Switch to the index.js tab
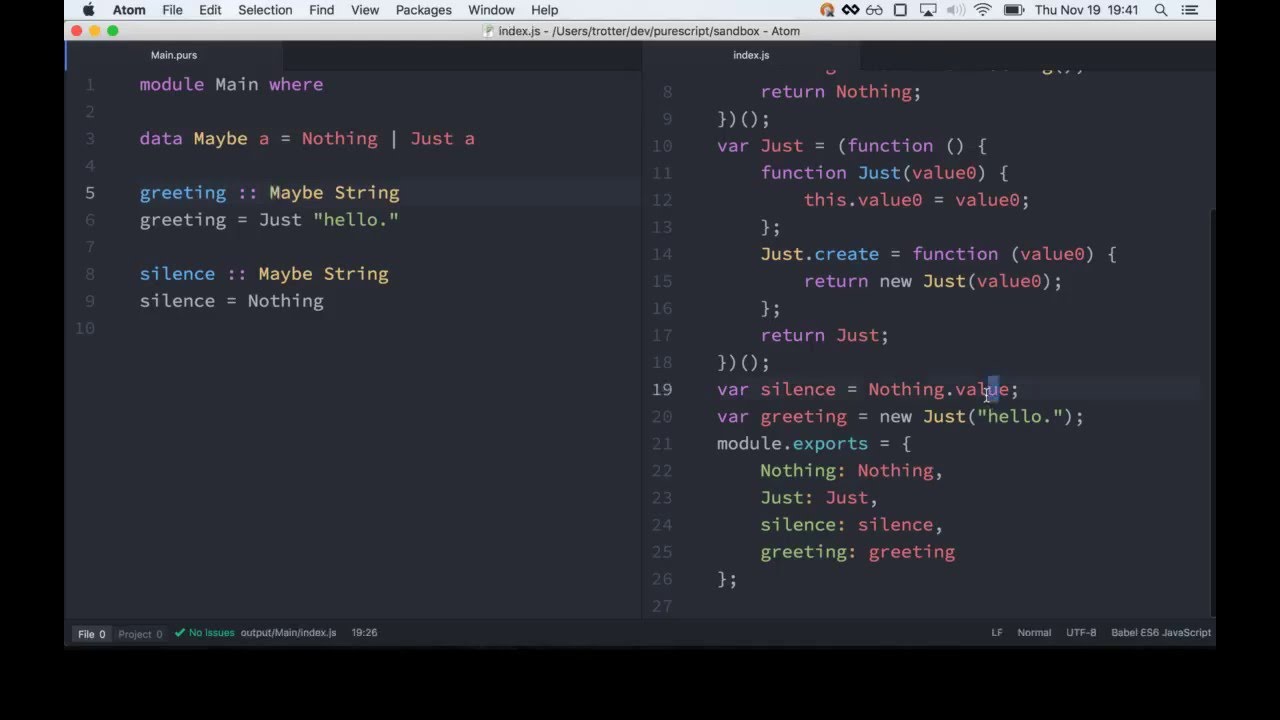The height and width of the screenshot is (720, 1280). tap(751, 55)
